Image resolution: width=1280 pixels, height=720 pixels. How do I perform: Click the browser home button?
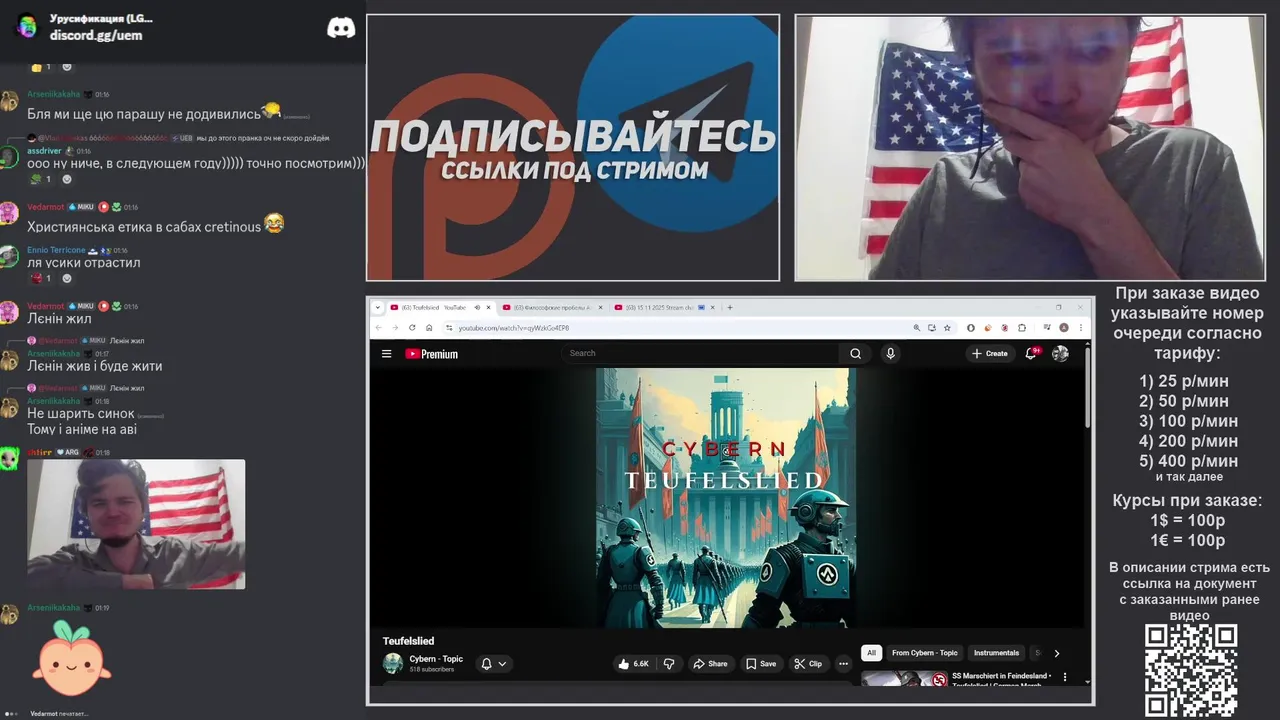(x=429, y=327)
